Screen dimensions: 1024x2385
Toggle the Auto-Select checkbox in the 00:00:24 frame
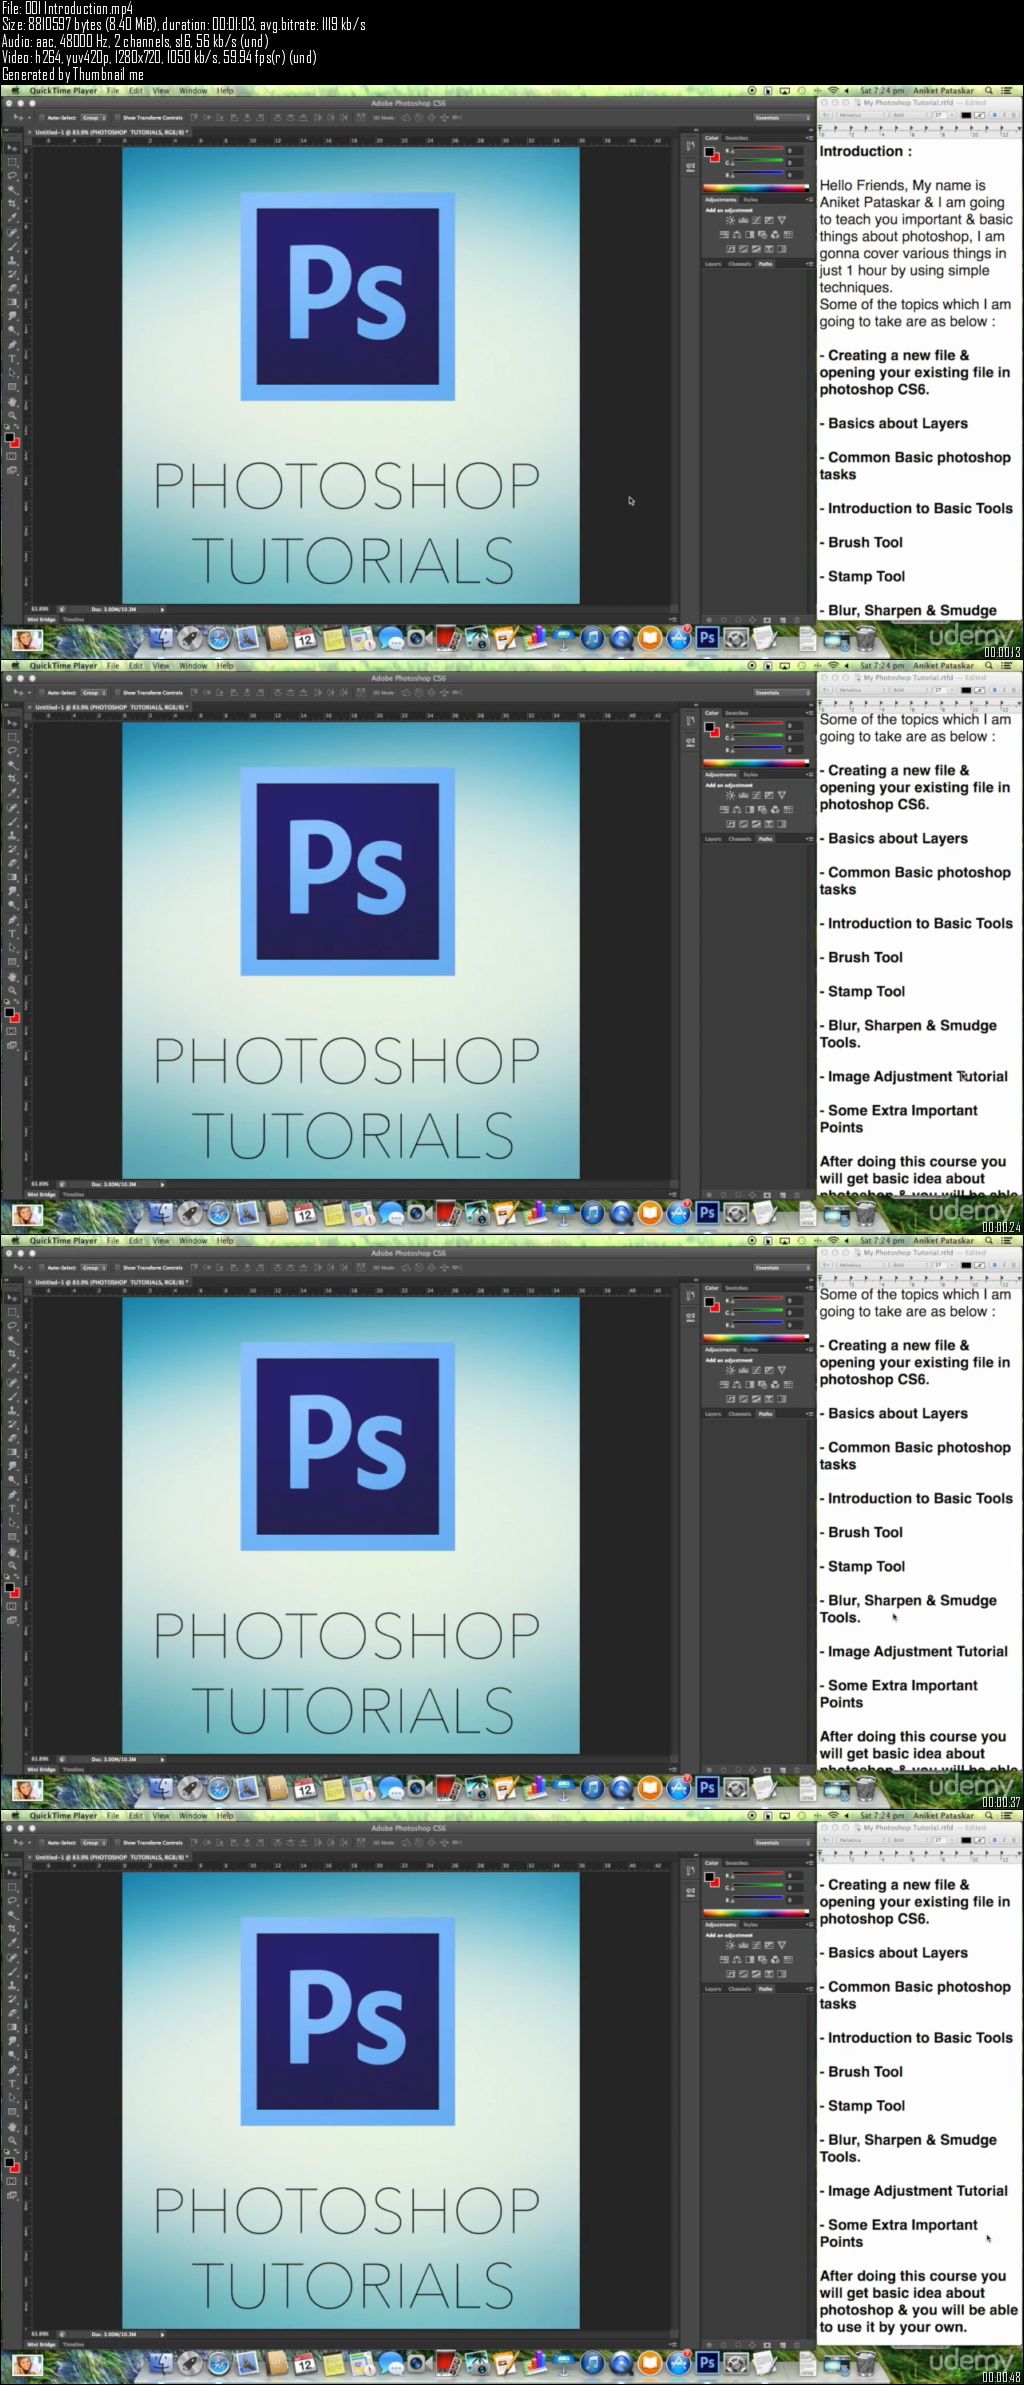40,693
